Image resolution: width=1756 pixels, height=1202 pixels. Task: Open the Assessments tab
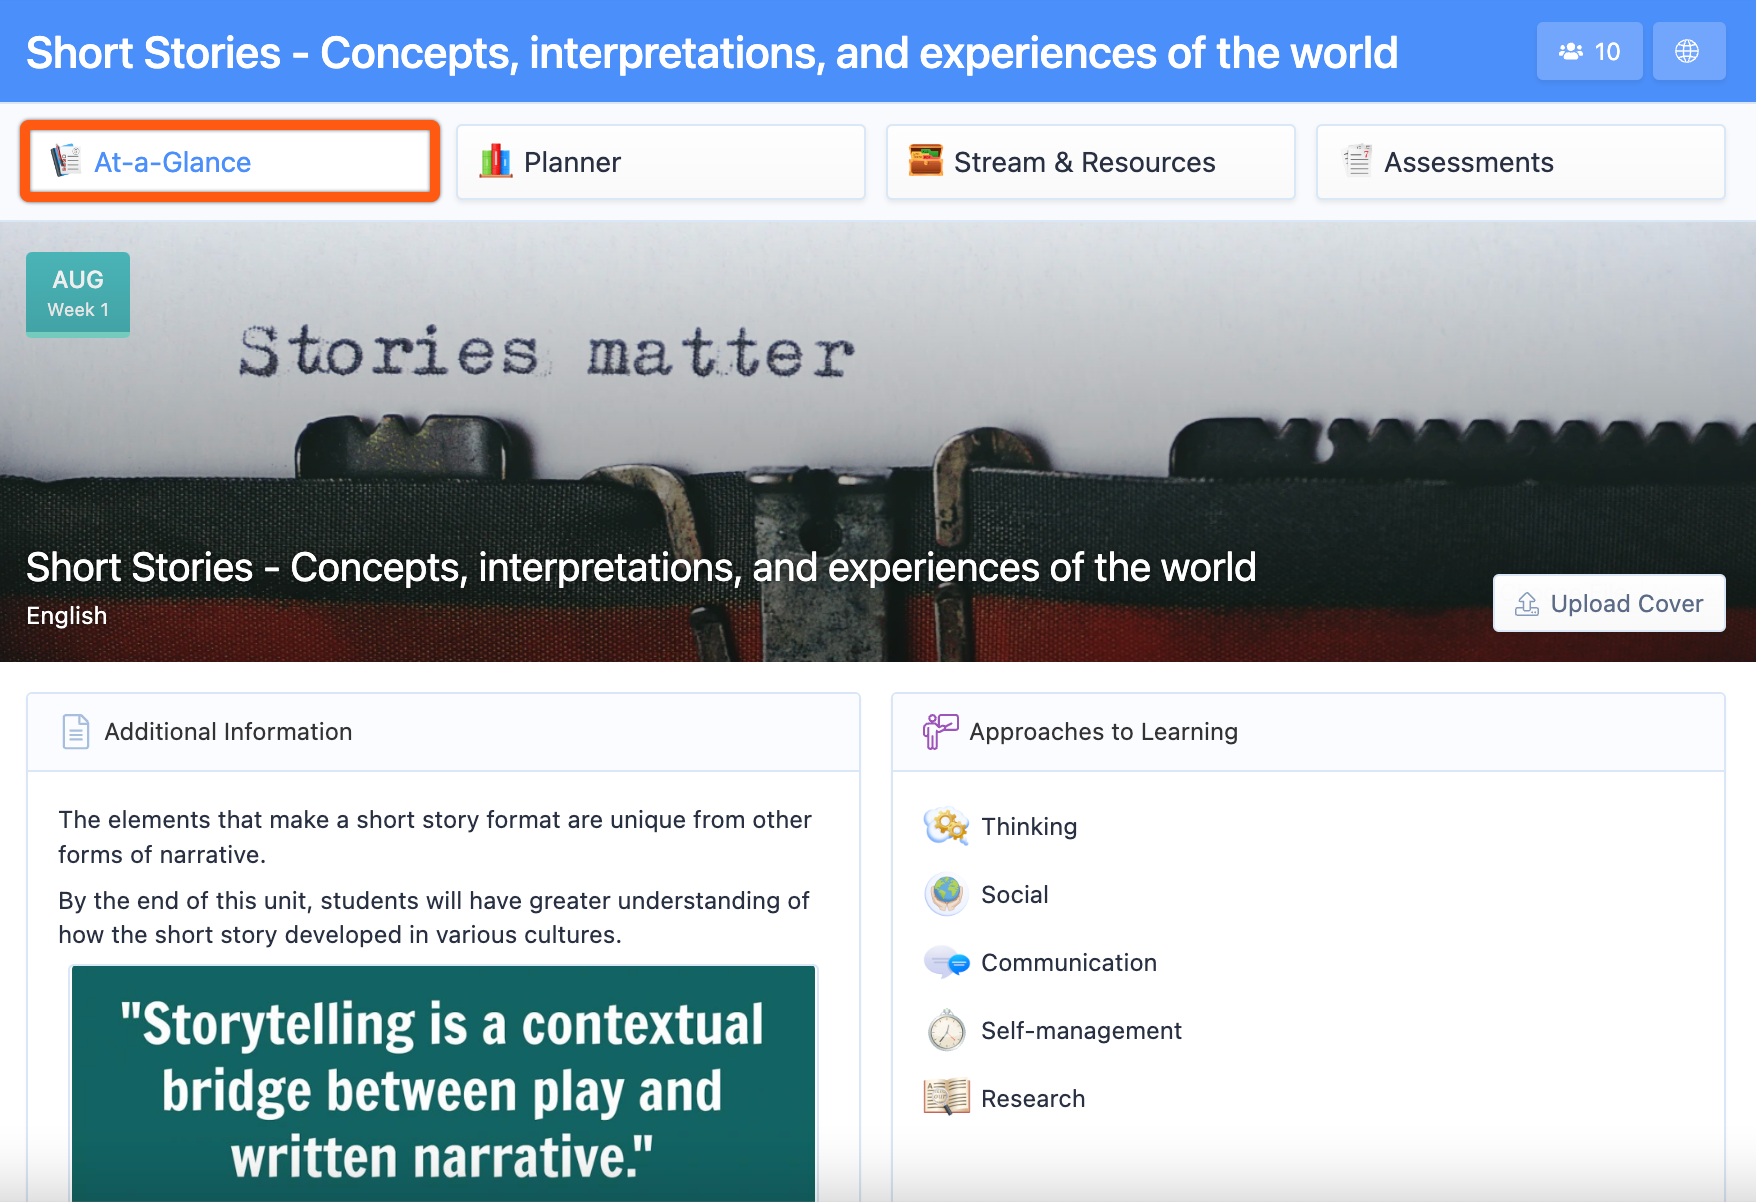(x=1520, y=162)
